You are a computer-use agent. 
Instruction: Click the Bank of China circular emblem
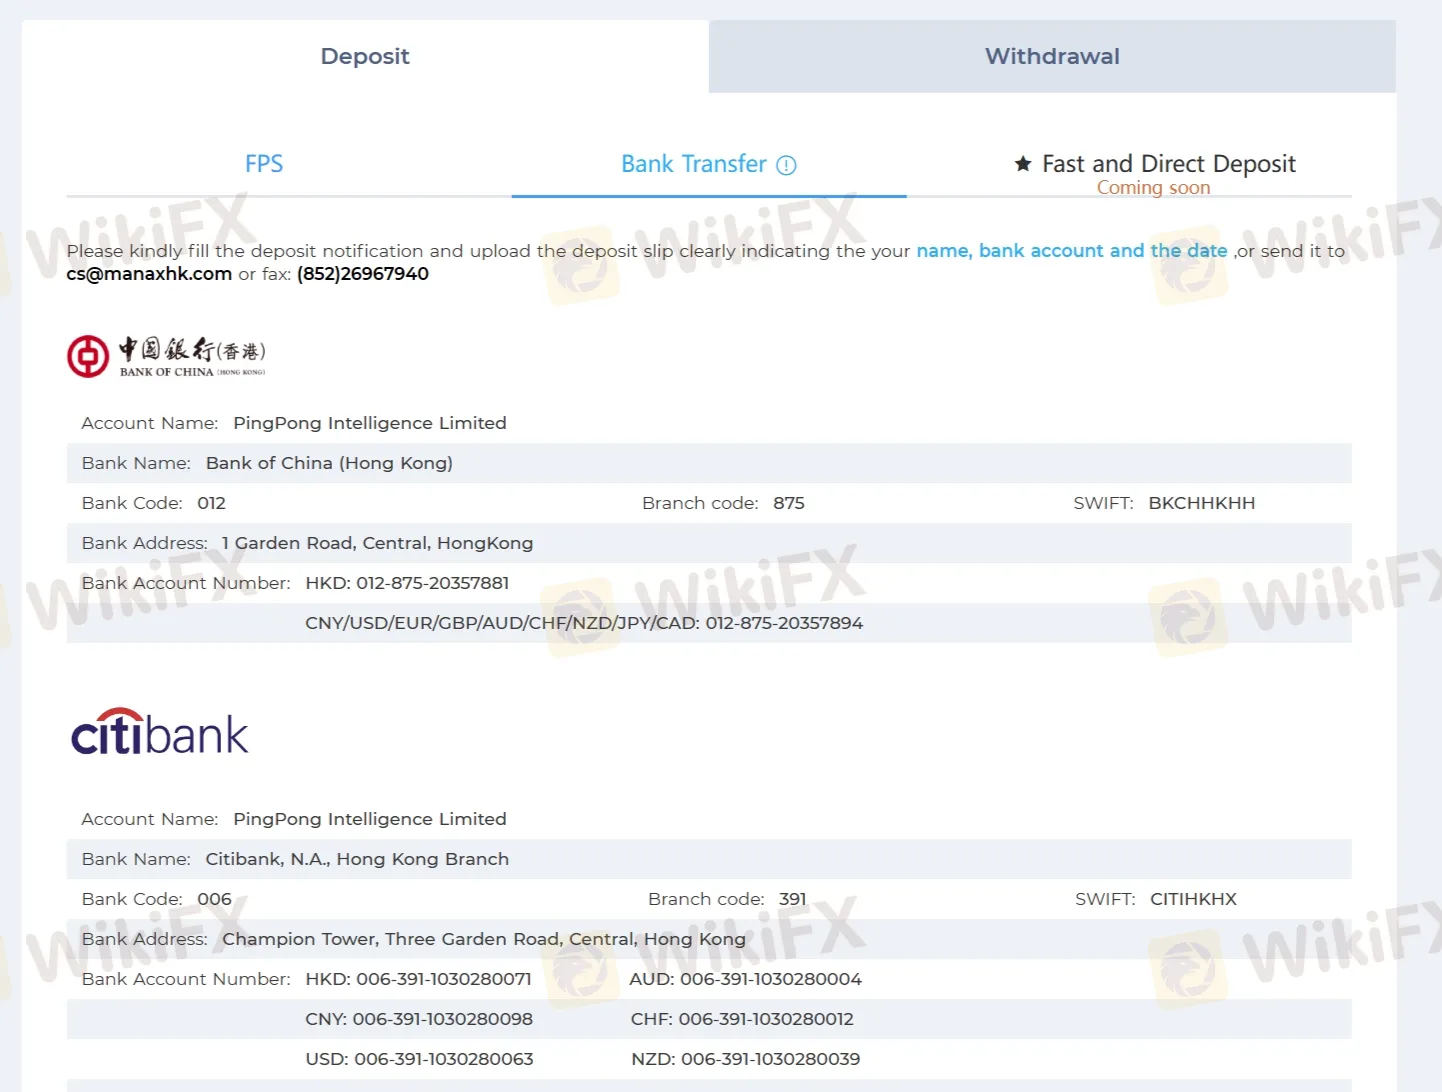click(88, 355)
